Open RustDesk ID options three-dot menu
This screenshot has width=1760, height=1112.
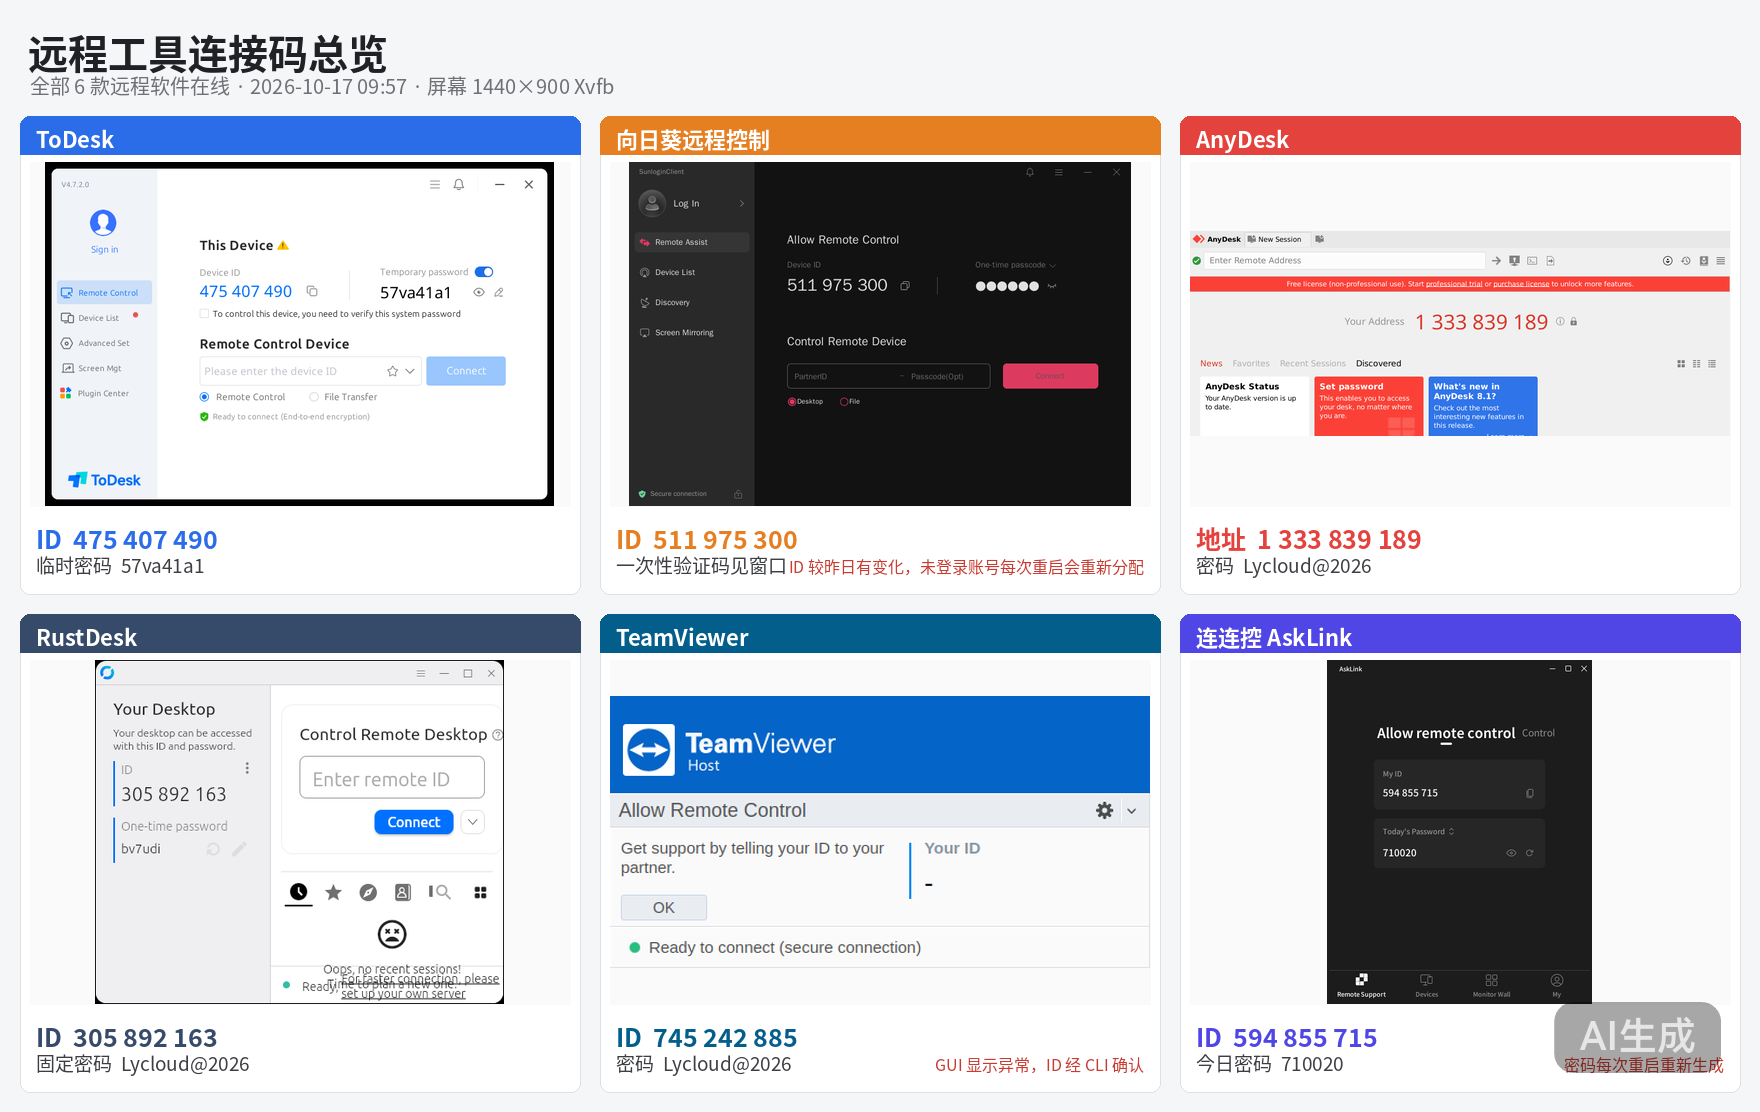(247, 768)
